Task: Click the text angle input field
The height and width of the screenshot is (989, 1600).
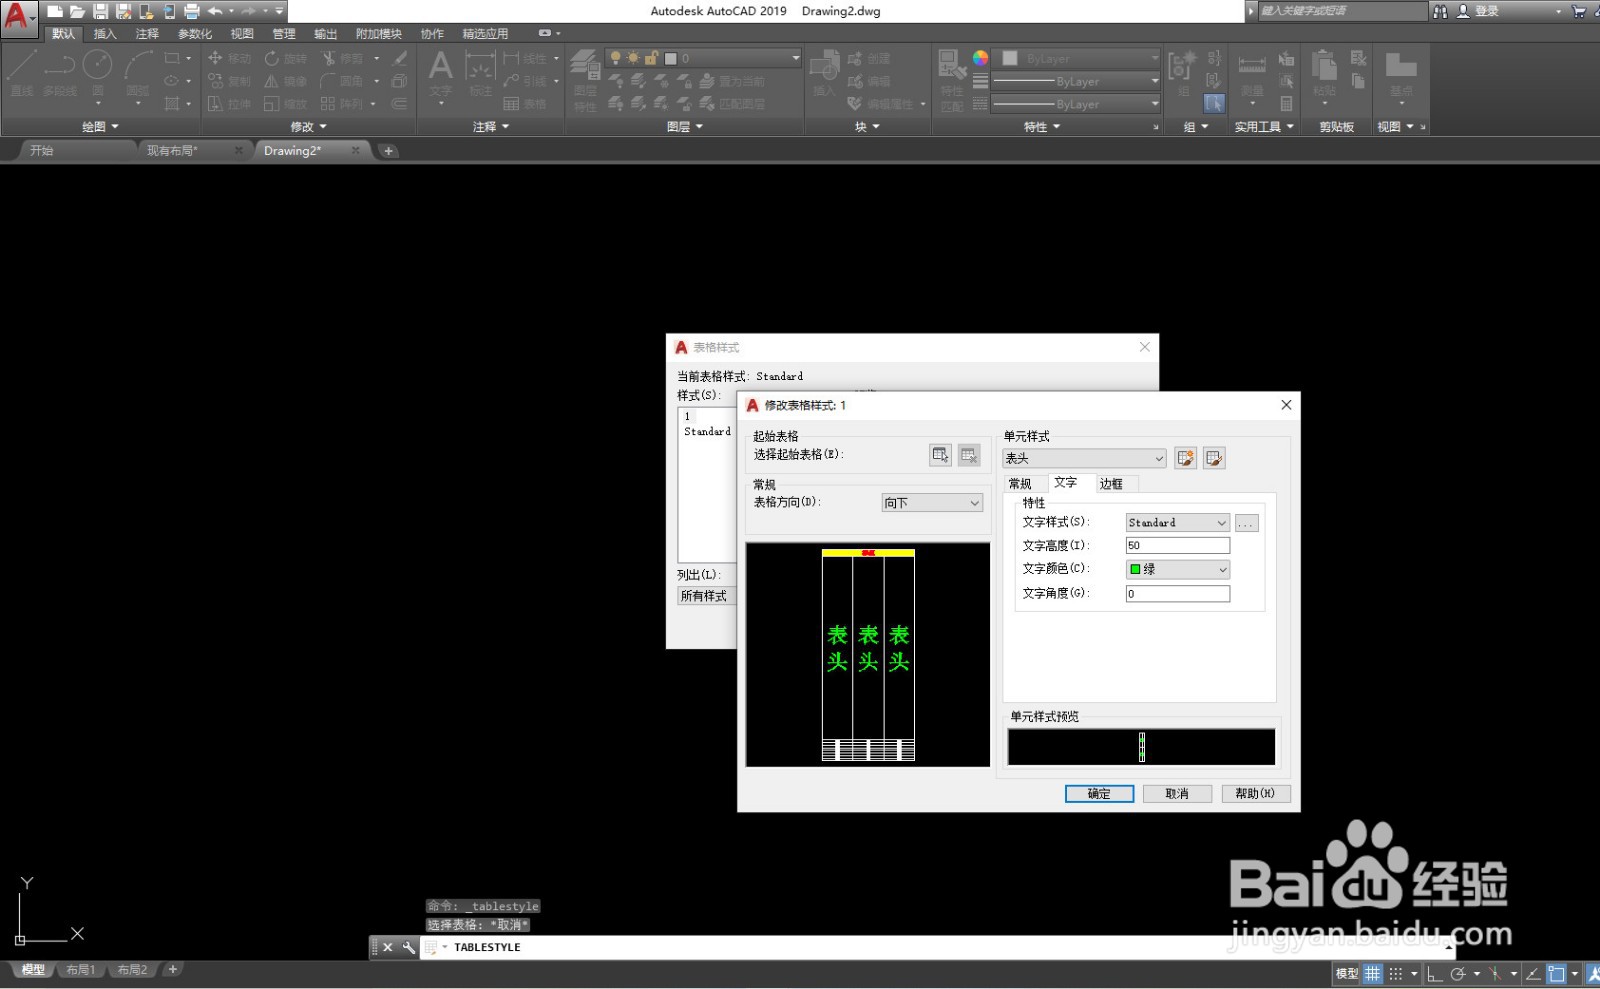Action: 1178,594
